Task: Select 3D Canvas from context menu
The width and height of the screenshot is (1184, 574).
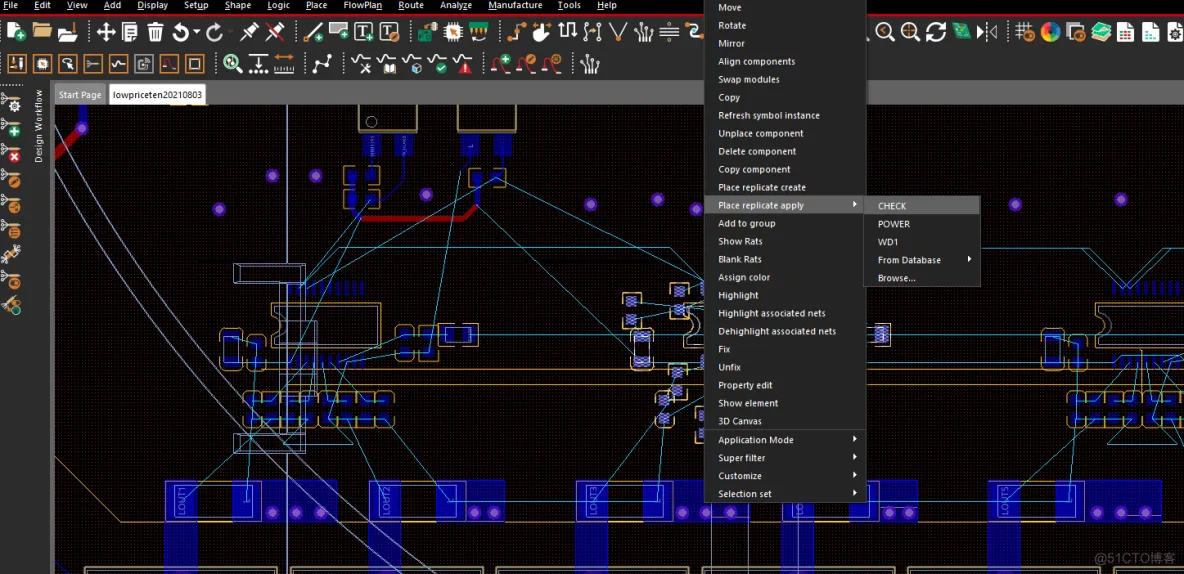Action: (785, 421)
